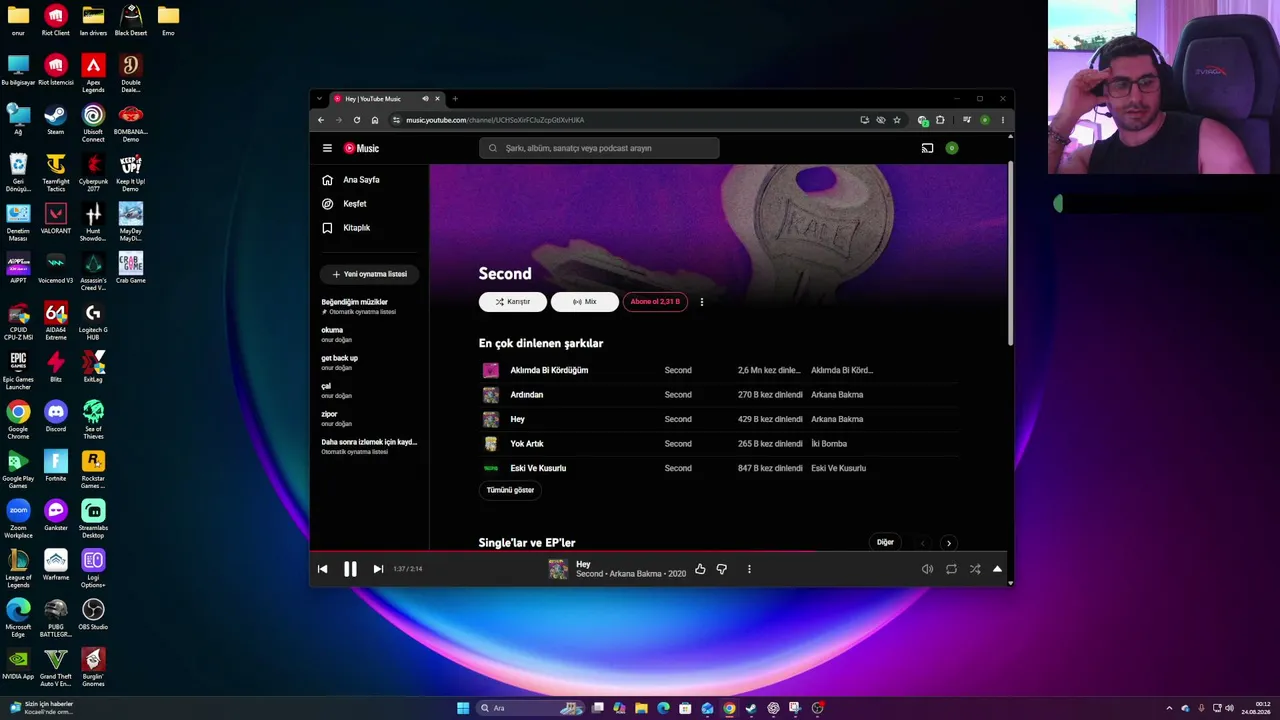Expand the player page with up arrow

[997, 569]
